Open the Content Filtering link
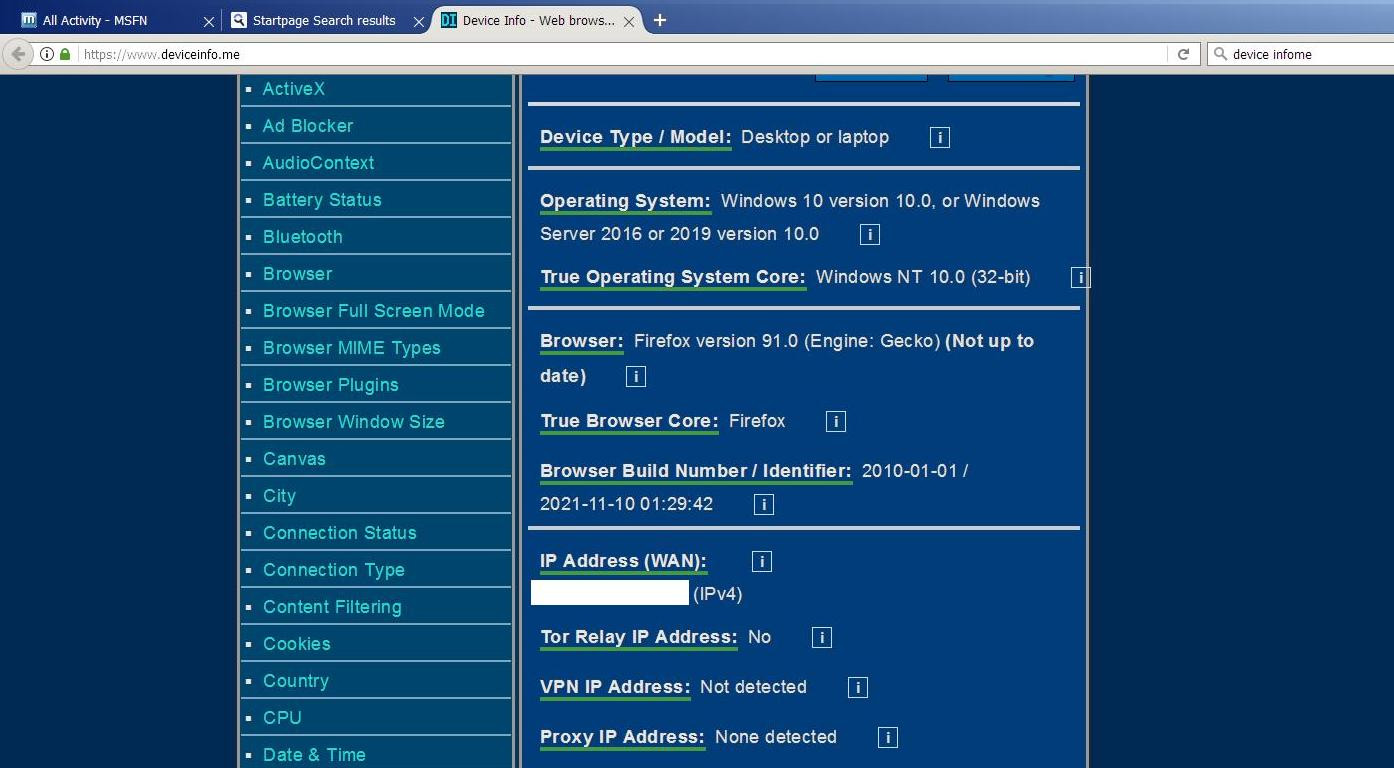Image resolution: width=1394 pixels, height=768 pixels. (x=332, y=607)
